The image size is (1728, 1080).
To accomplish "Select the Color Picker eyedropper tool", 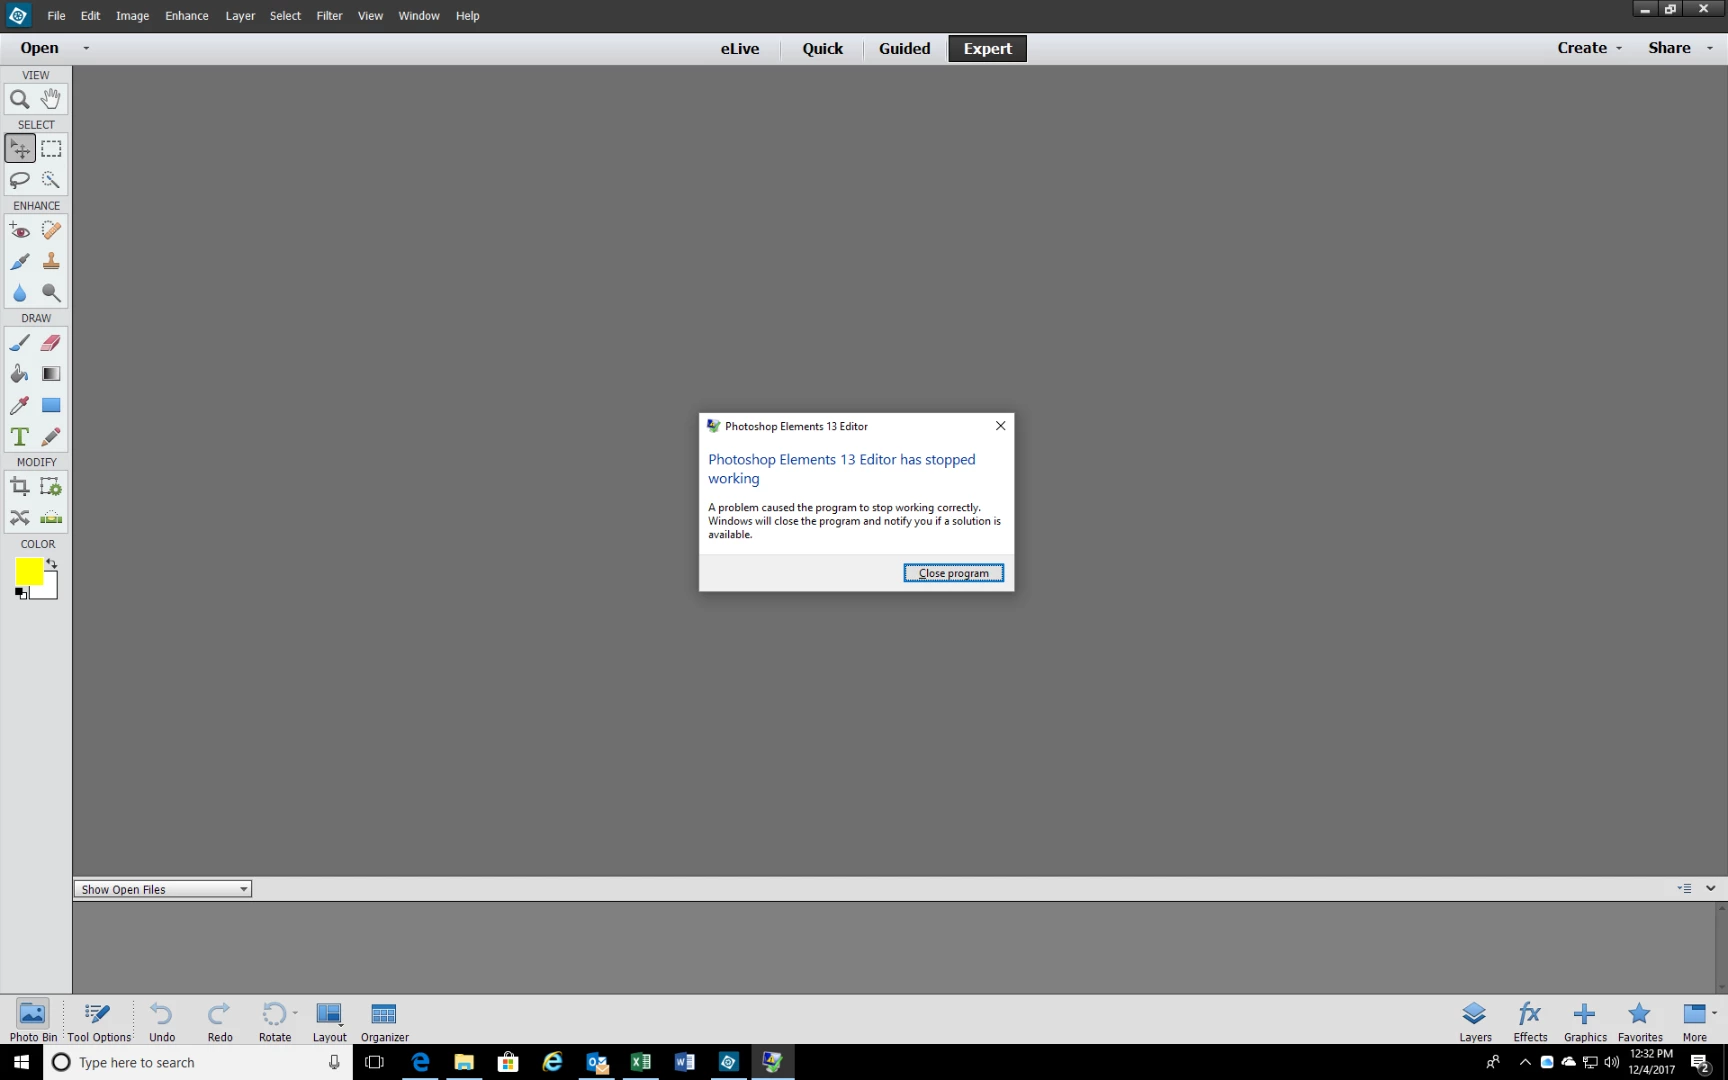I will click(x=19, y=405).
